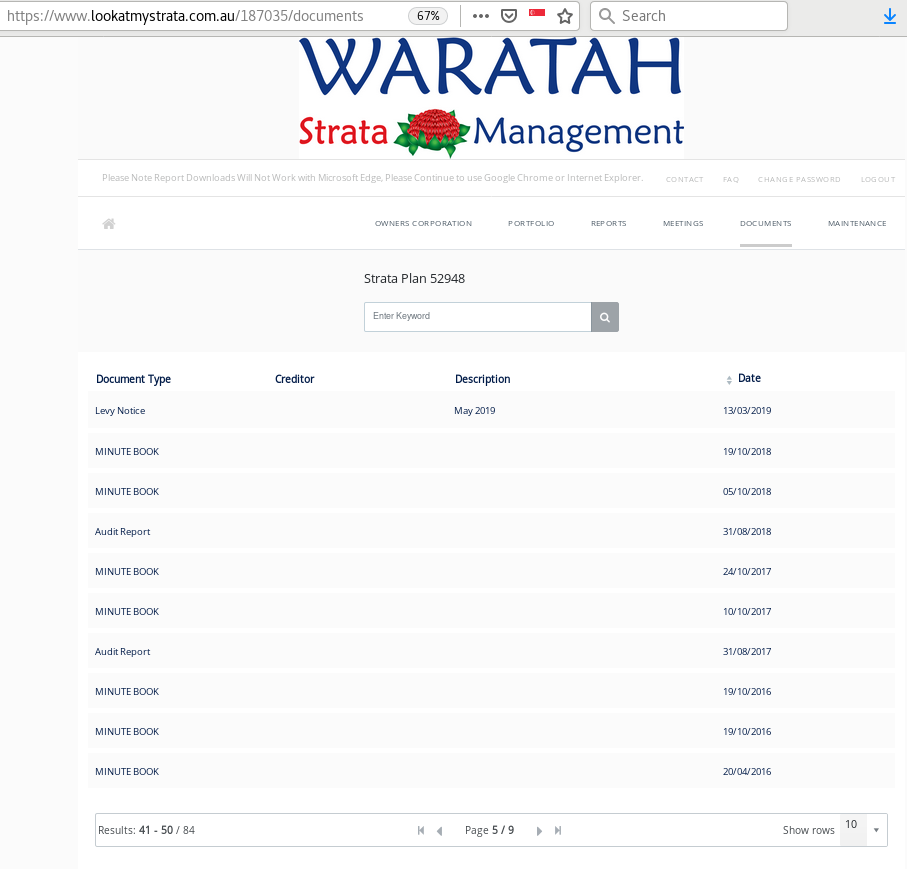Open the FAQ link
The width and height of the screenshot is (907, 869).
731,179
